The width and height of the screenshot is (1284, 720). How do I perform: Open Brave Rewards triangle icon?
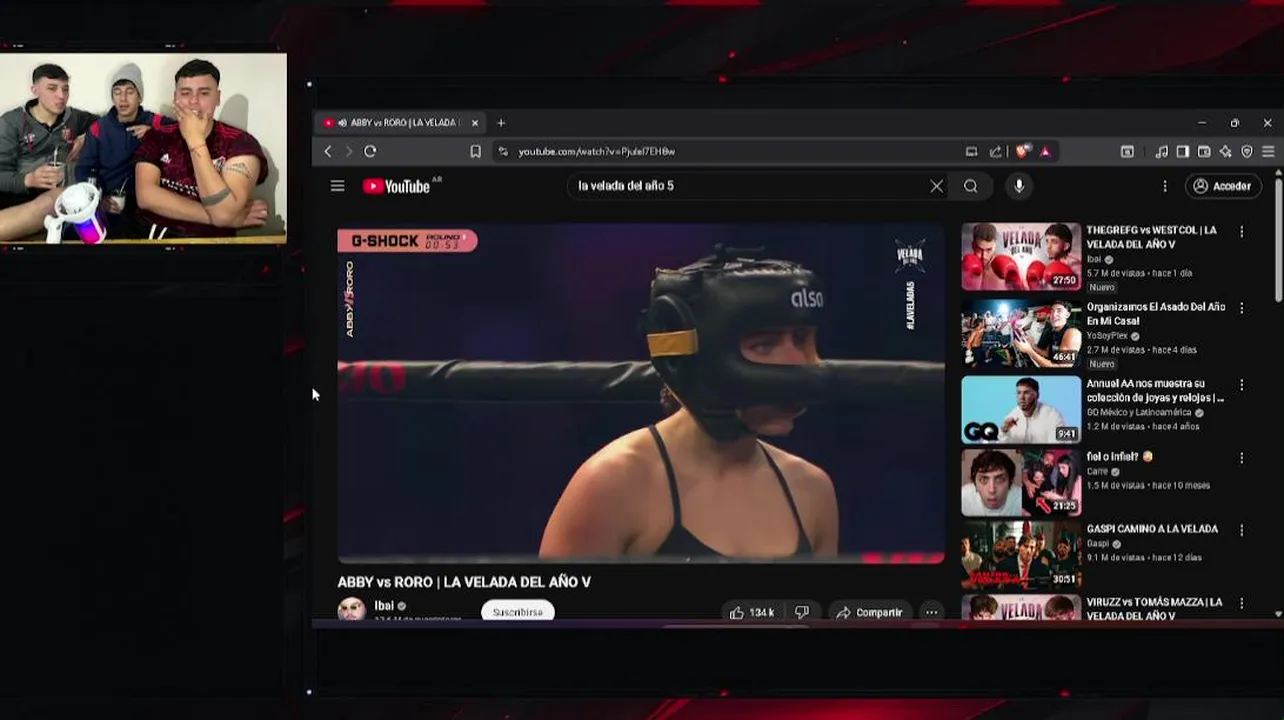1044,152
